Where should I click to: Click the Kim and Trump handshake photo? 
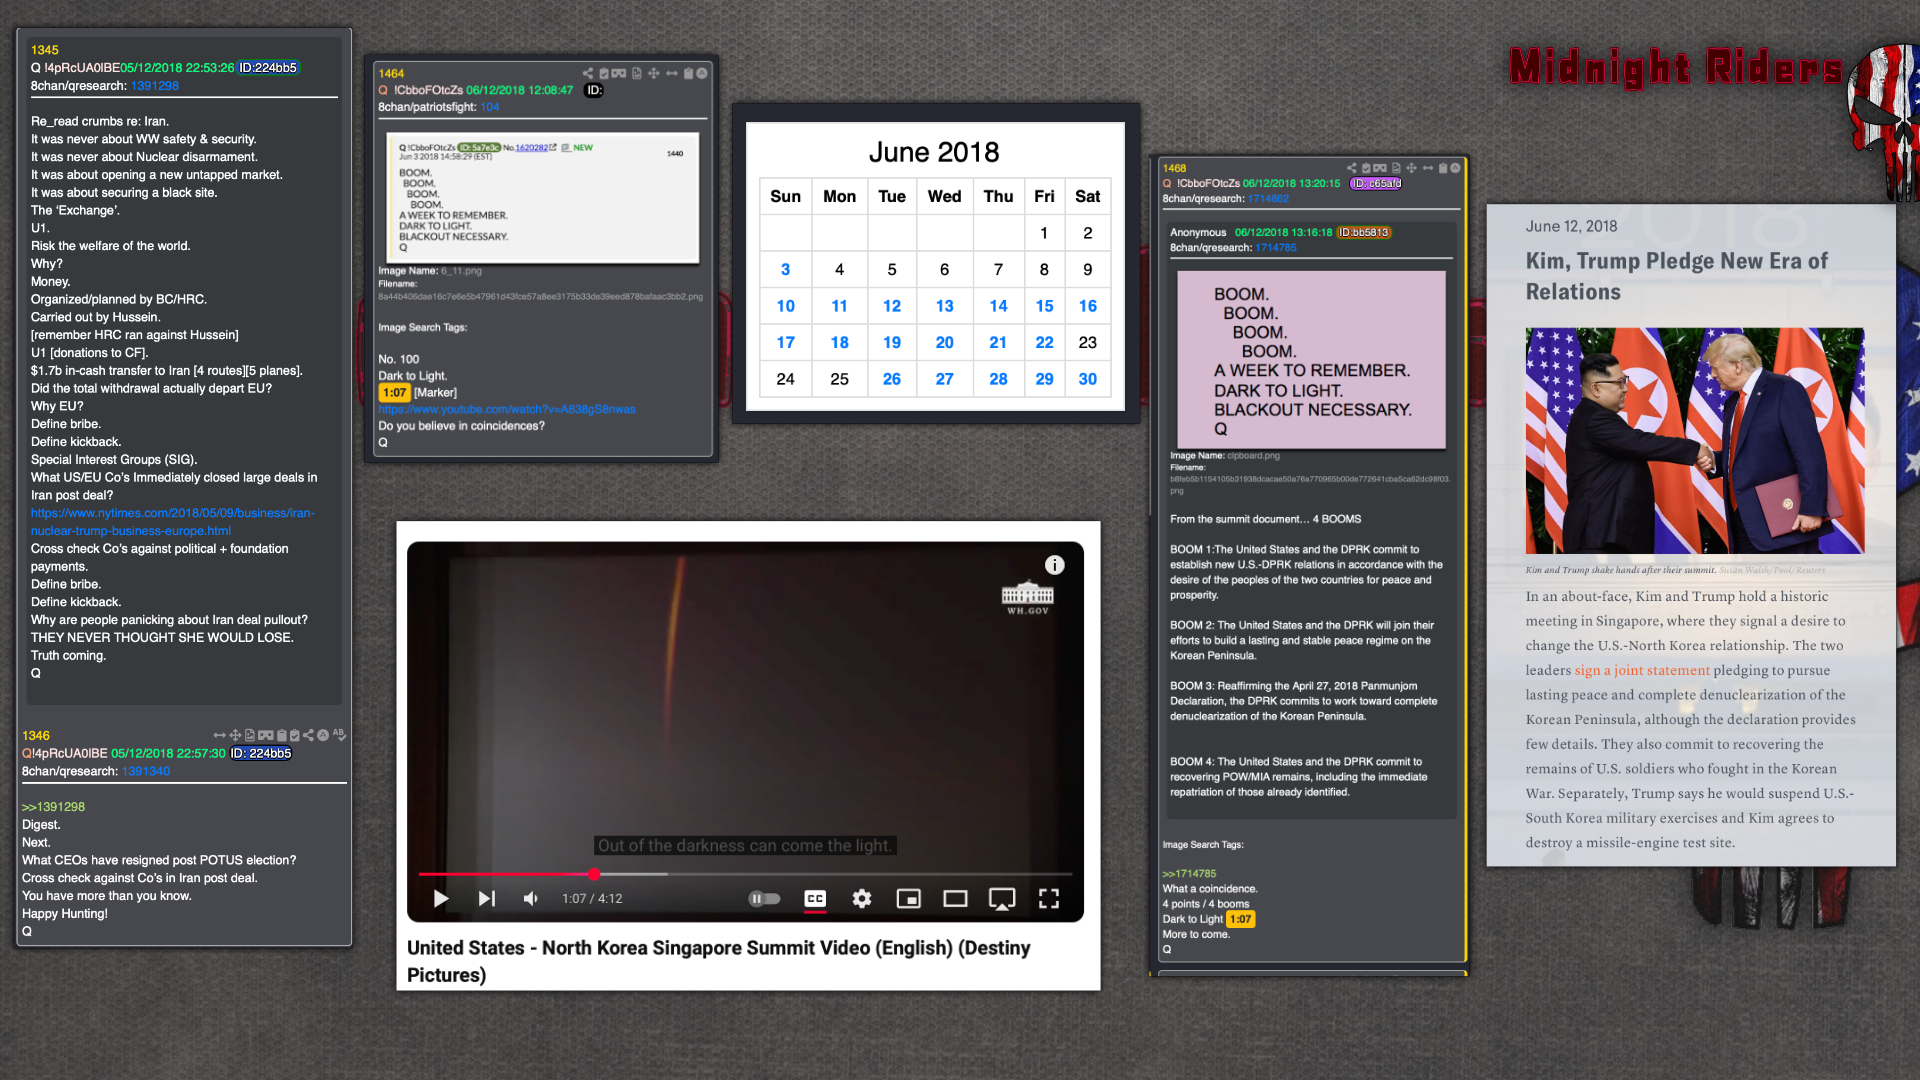[1695, 440]
